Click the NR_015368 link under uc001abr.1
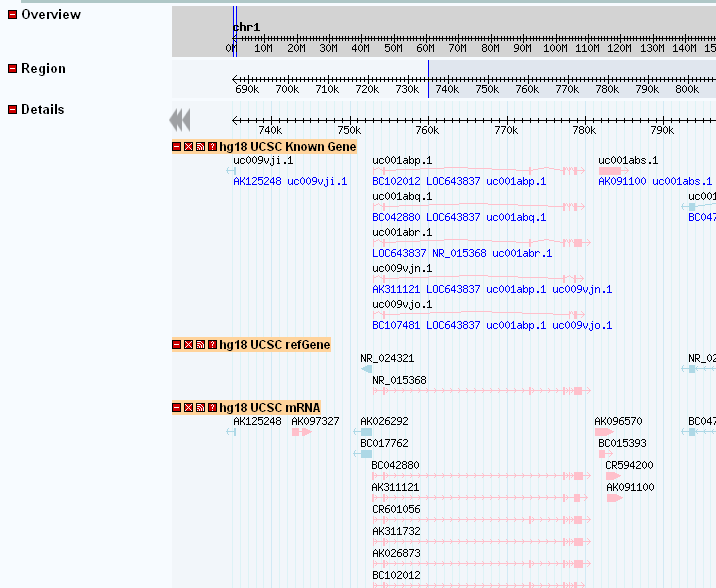This screenshot has width=716, height=588. point(459,254)
